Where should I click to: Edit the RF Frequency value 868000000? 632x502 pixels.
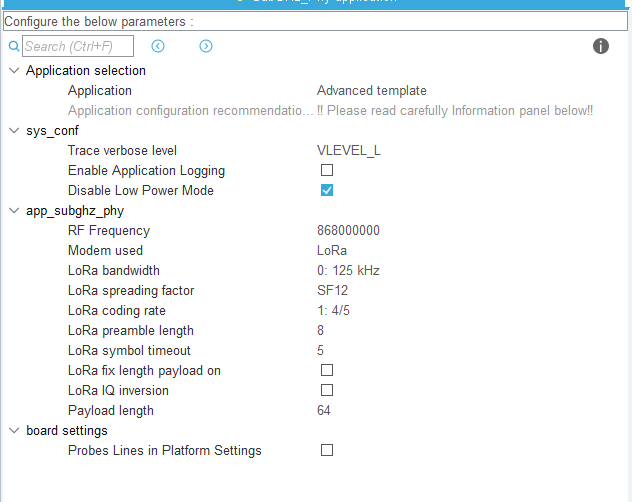tap(348, 230)
